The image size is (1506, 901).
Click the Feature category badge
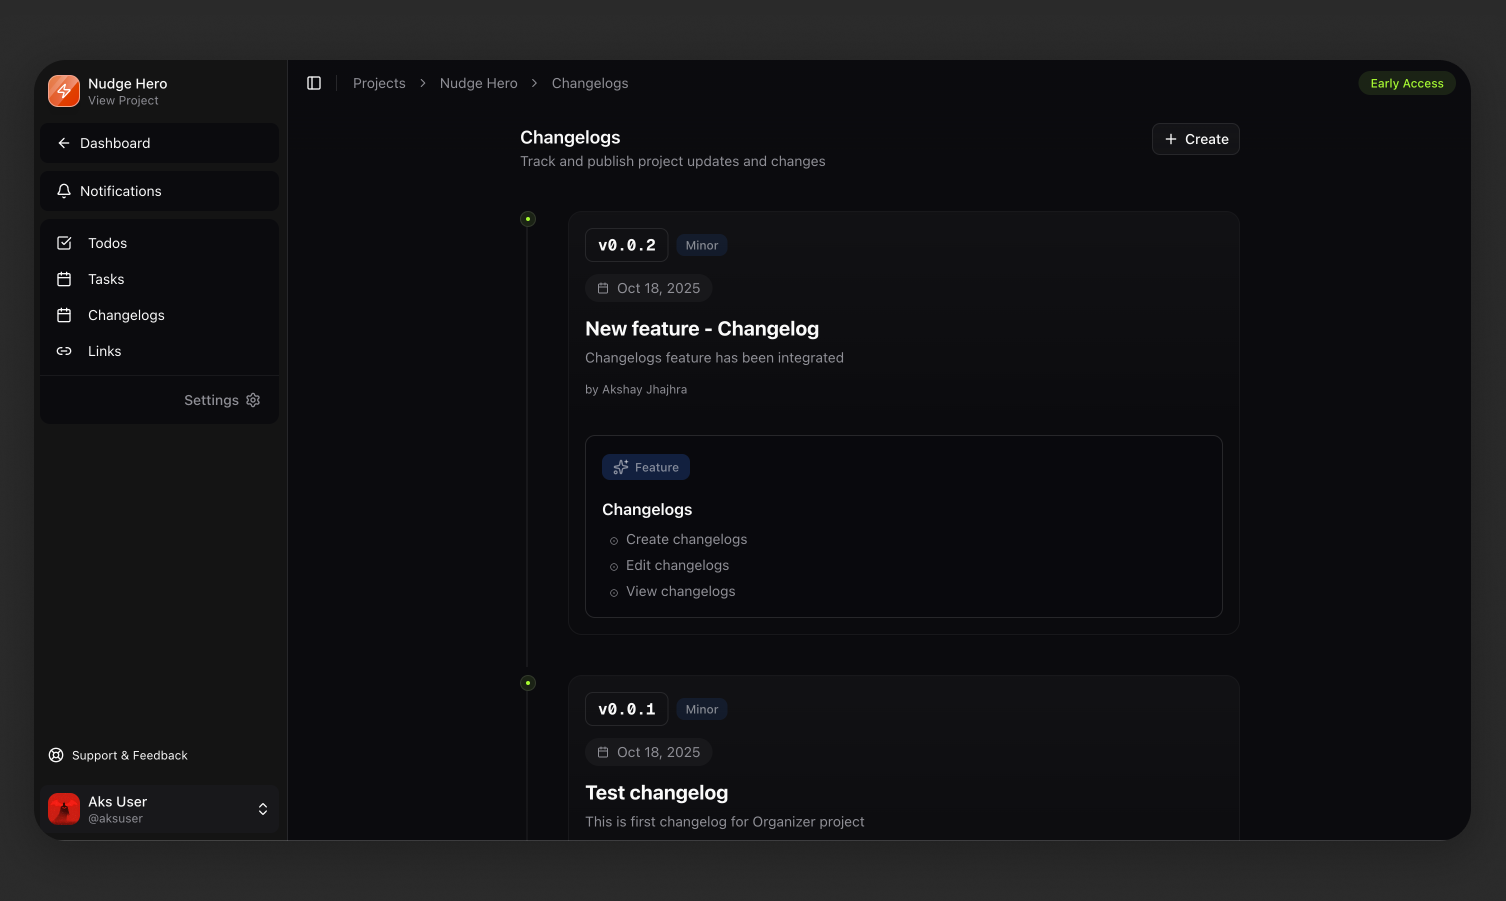click(x=646, y=467)
